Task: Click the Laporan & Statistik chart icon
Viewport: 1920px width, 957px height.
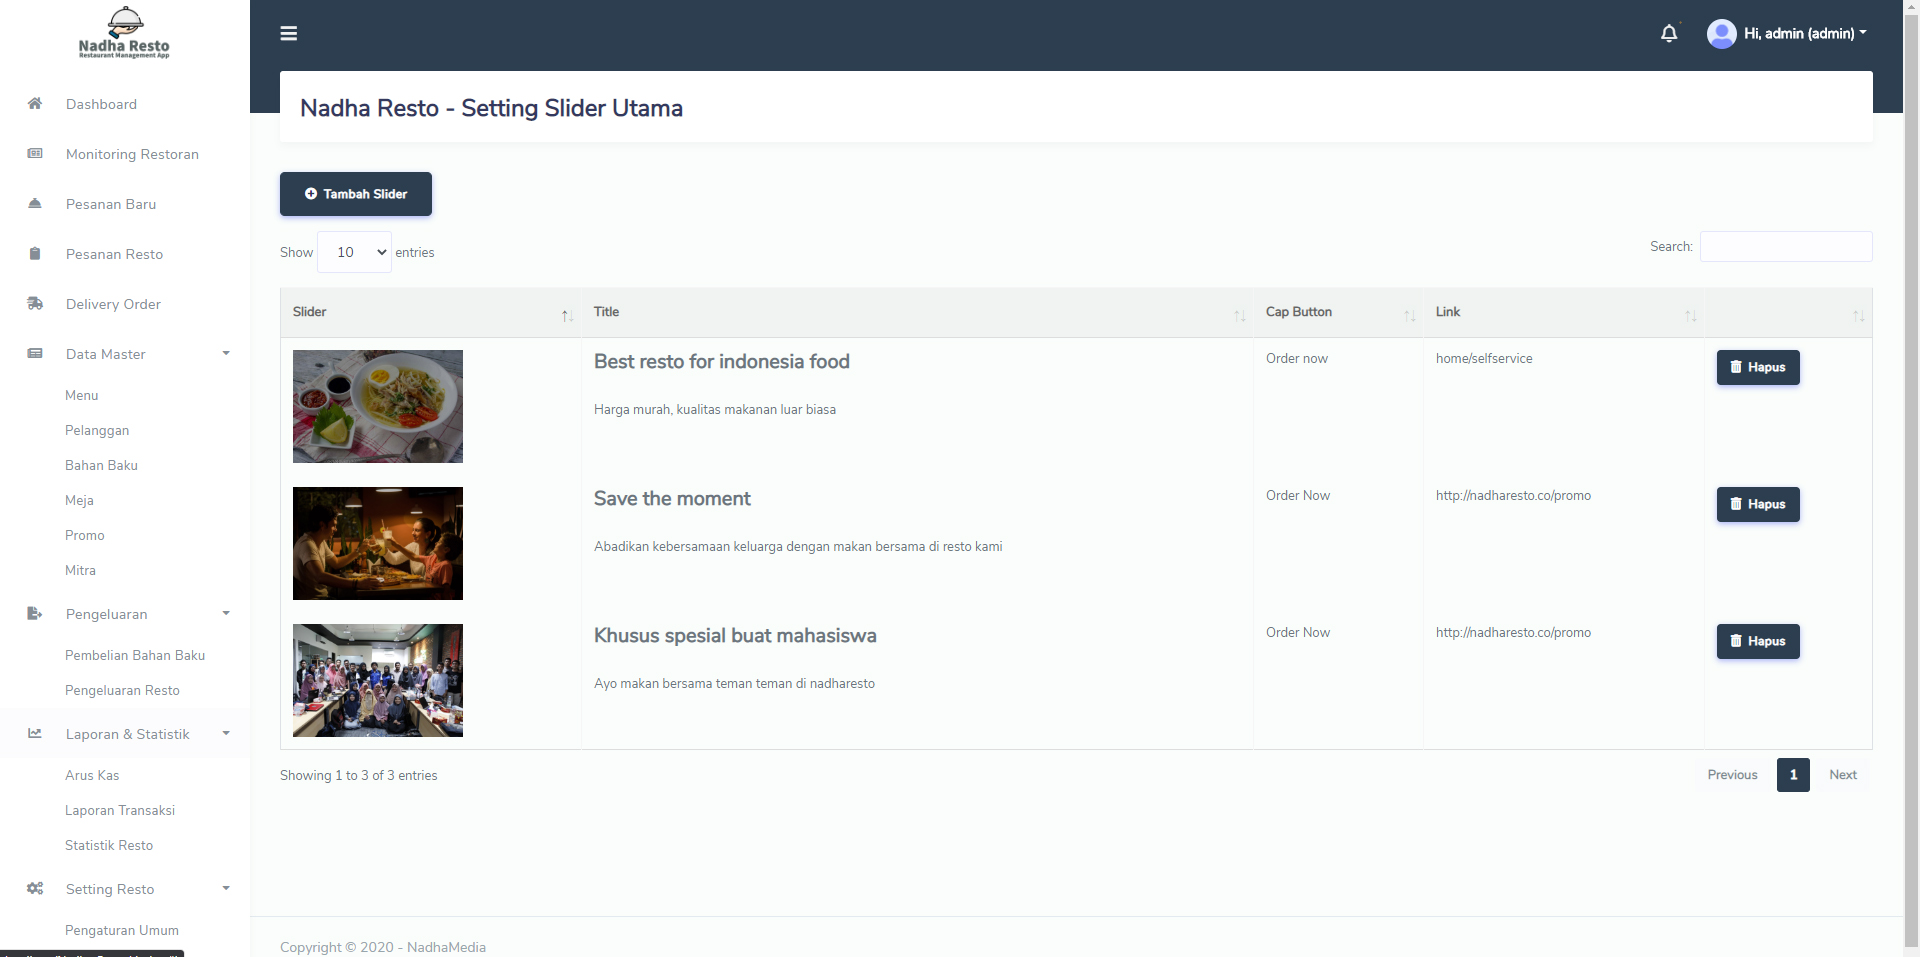Action: 35,734
